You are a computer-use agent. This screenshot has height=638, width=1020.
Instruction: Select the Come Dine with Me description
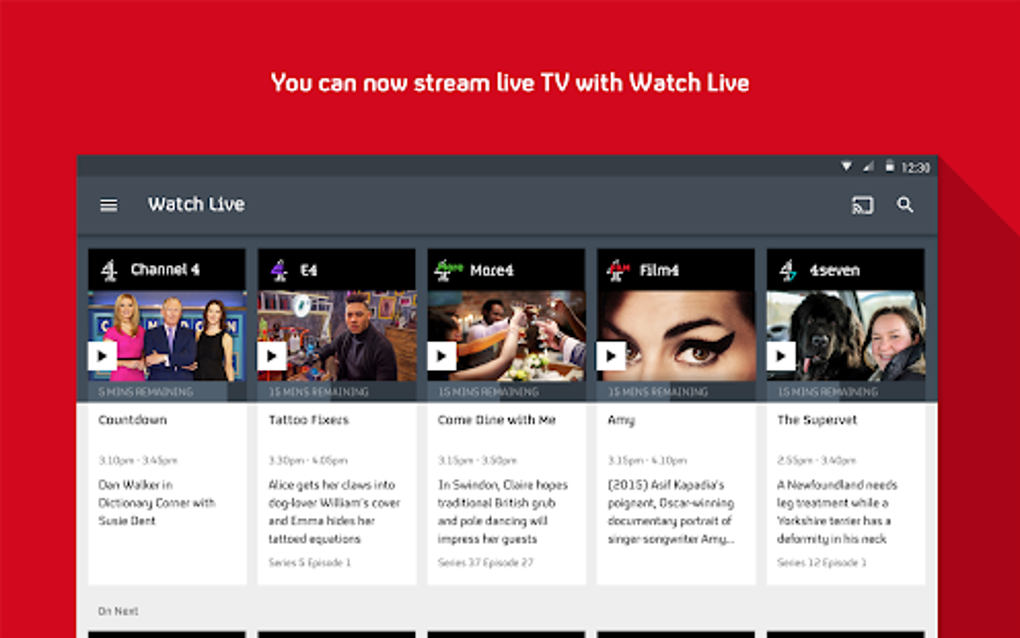click(503, 512)
